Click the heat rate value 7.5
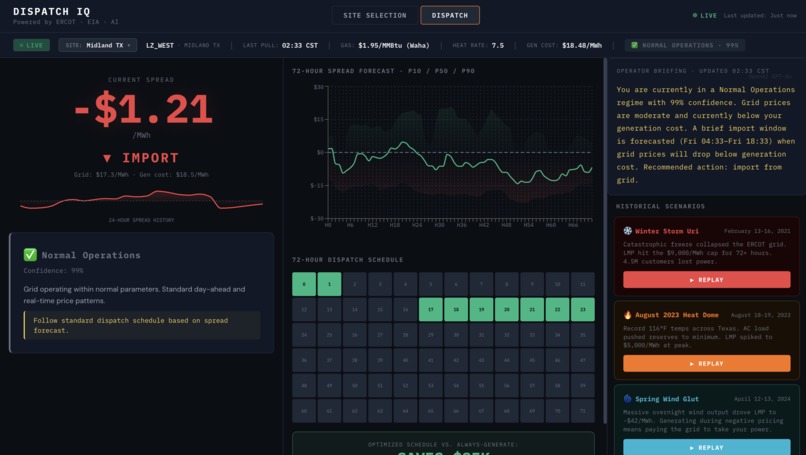 [x=498, y=45]
